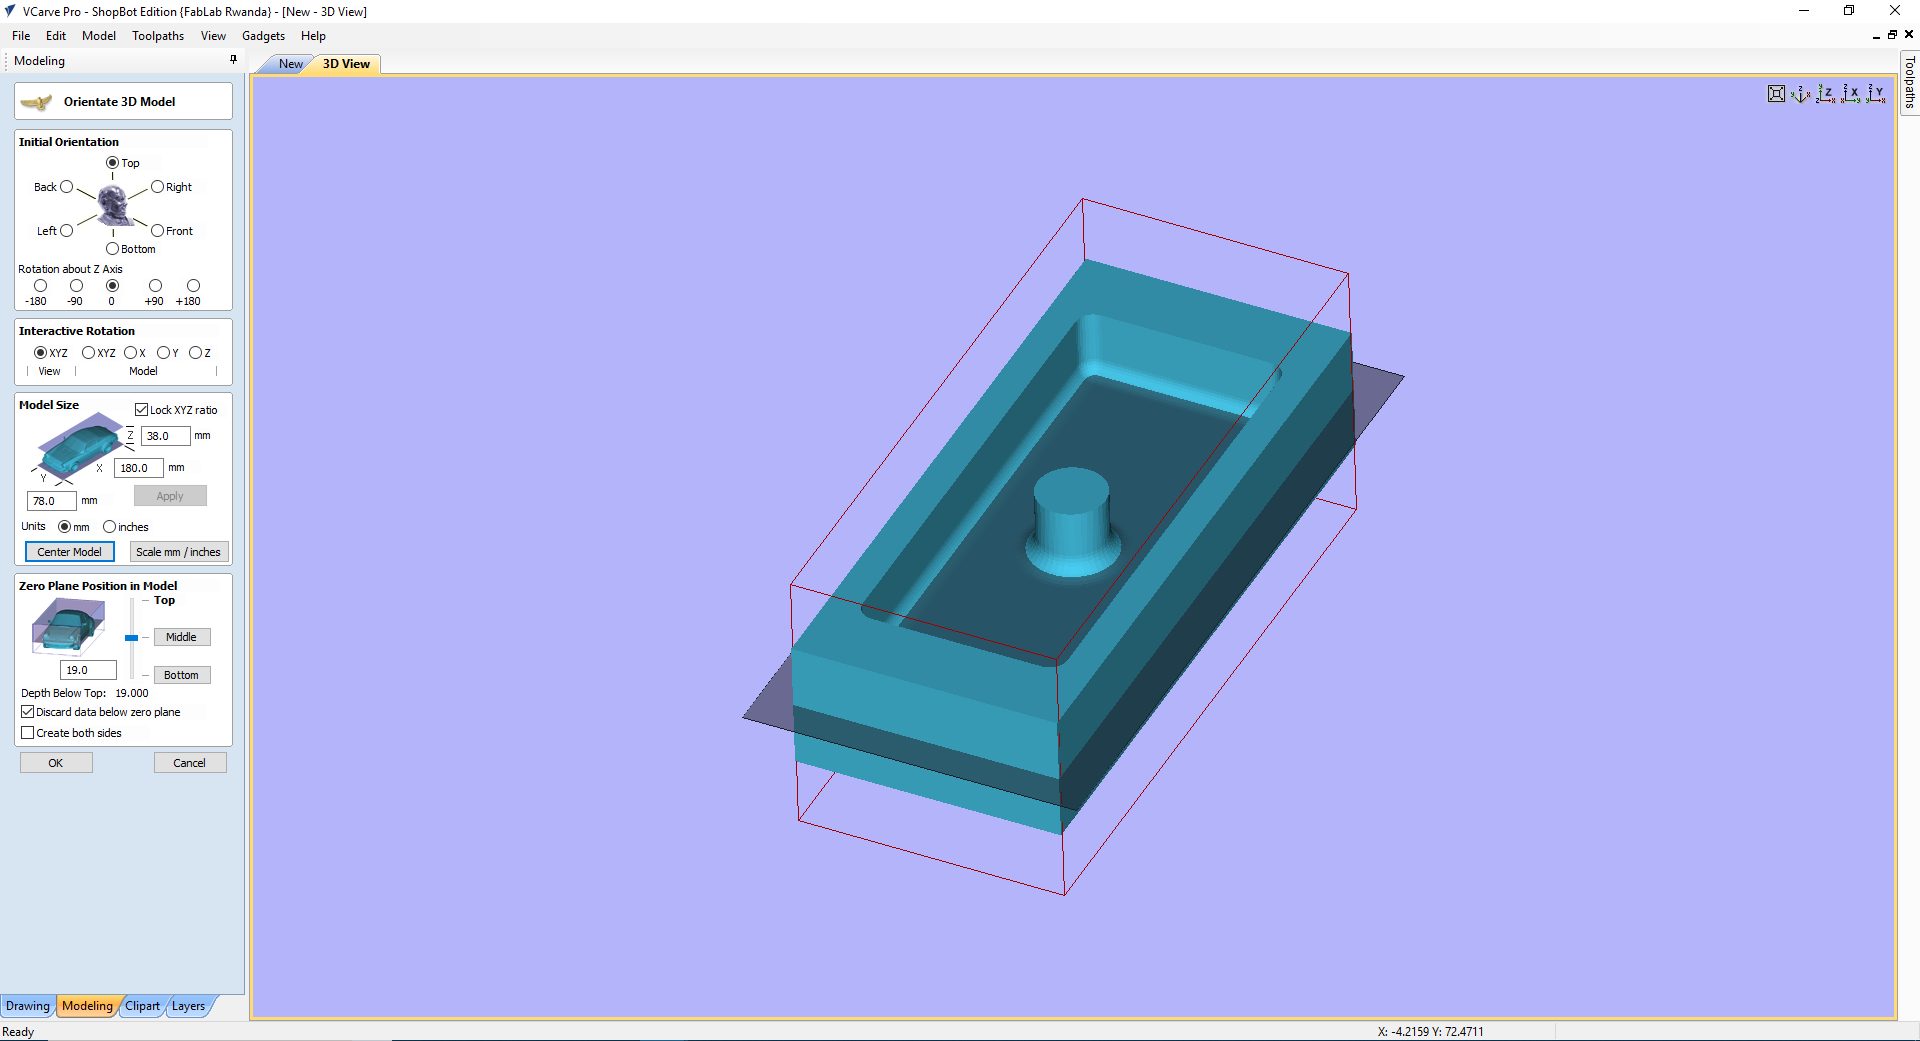Select Z axis model rotation
Image resolution: width=1920 pixels, height=1041 pixels.
[195, 353]
